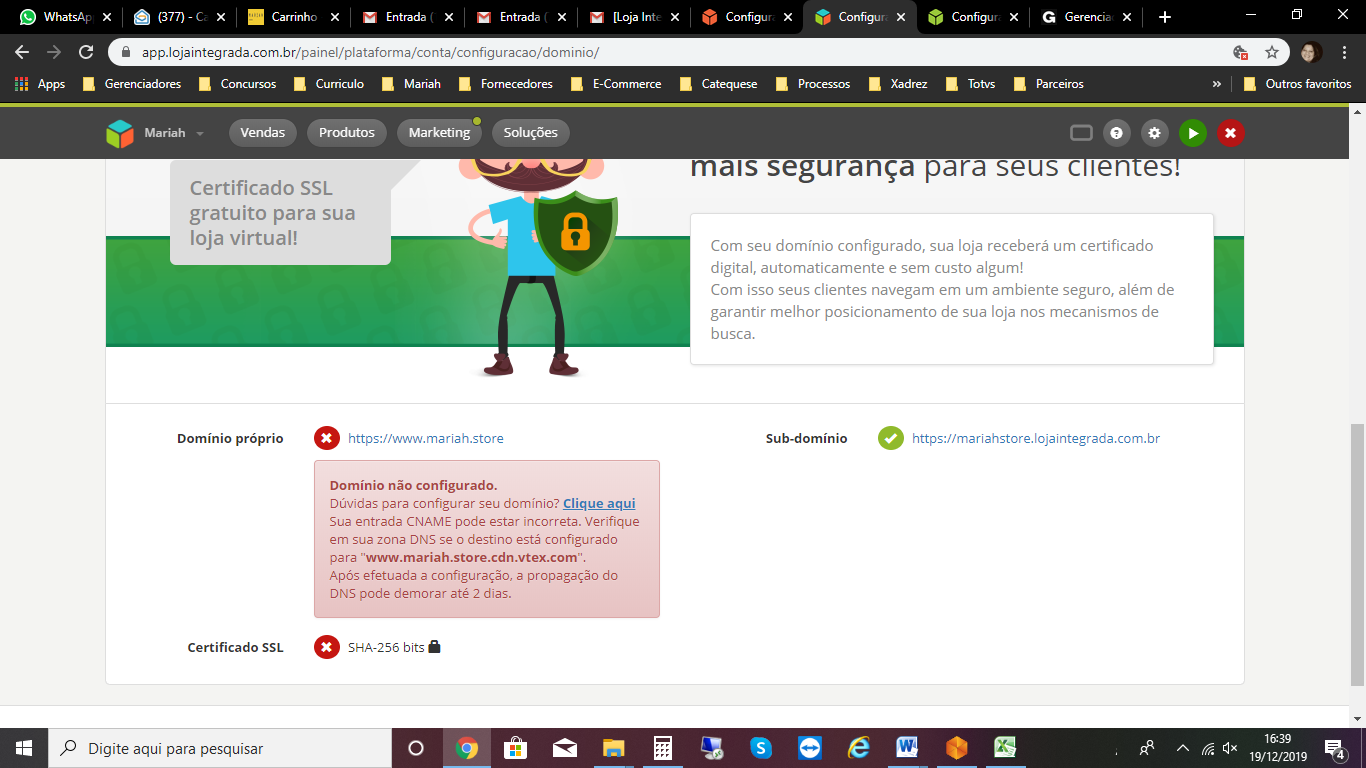
Task: Close the Carrinho browser tab
Action: 334,17
